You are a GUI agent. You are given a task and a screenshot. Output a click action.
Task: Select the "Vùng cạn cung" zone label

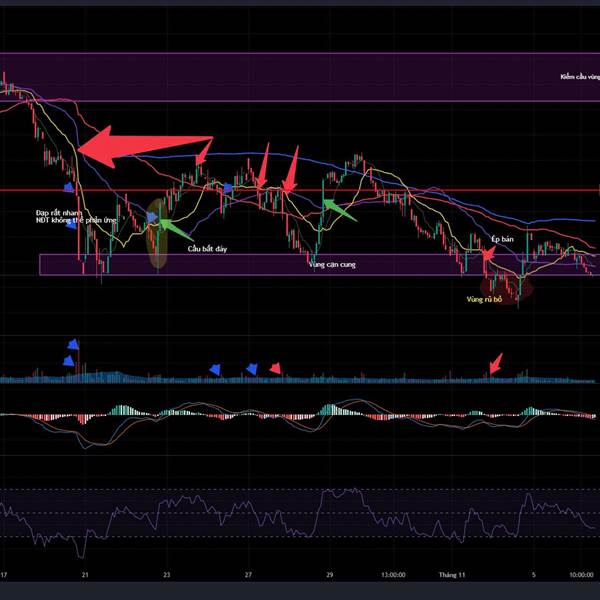[x=332, y=264]
